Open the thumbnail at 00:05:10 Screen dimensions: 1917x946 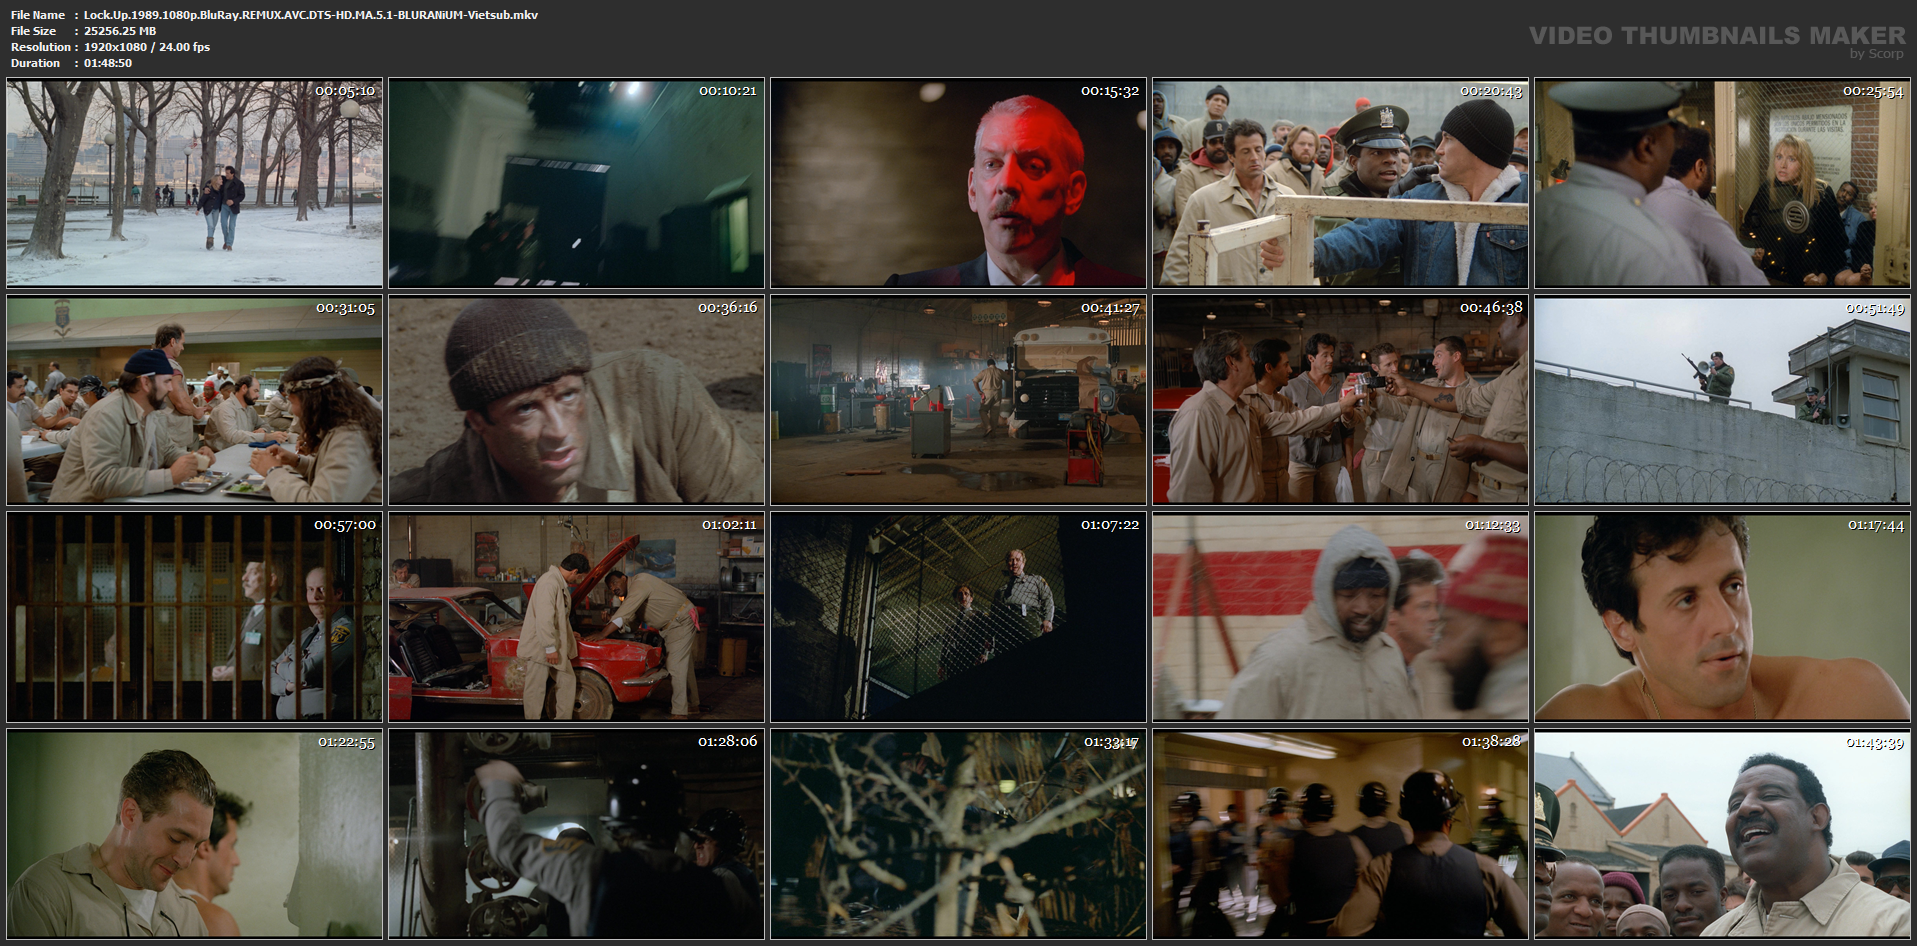pos(194,183)
